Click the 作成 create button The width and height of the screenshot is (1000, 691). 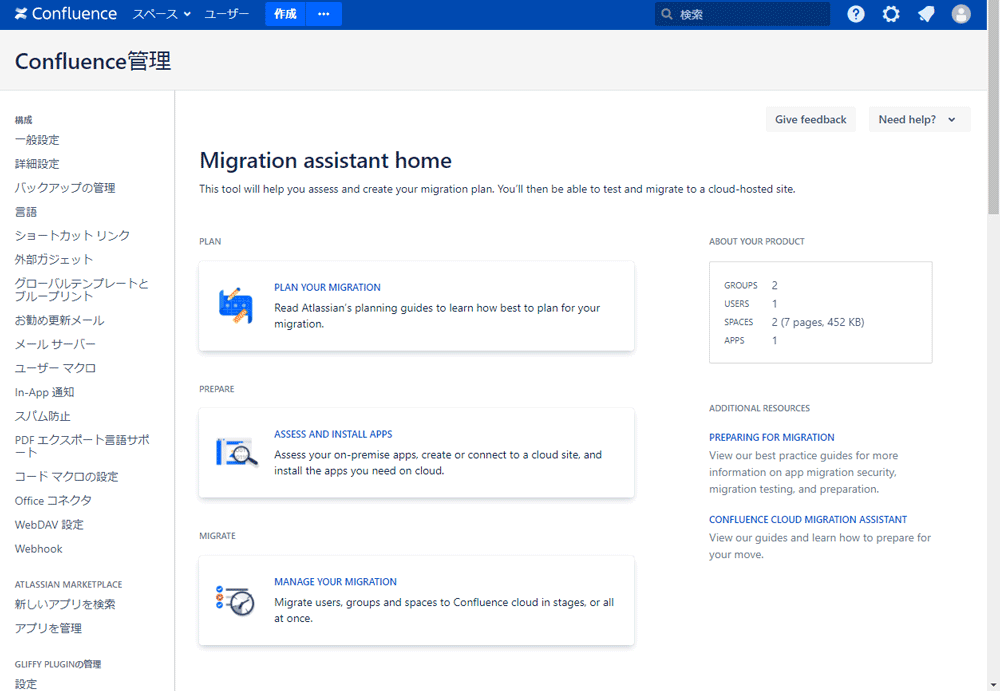[x=285, y=14]
